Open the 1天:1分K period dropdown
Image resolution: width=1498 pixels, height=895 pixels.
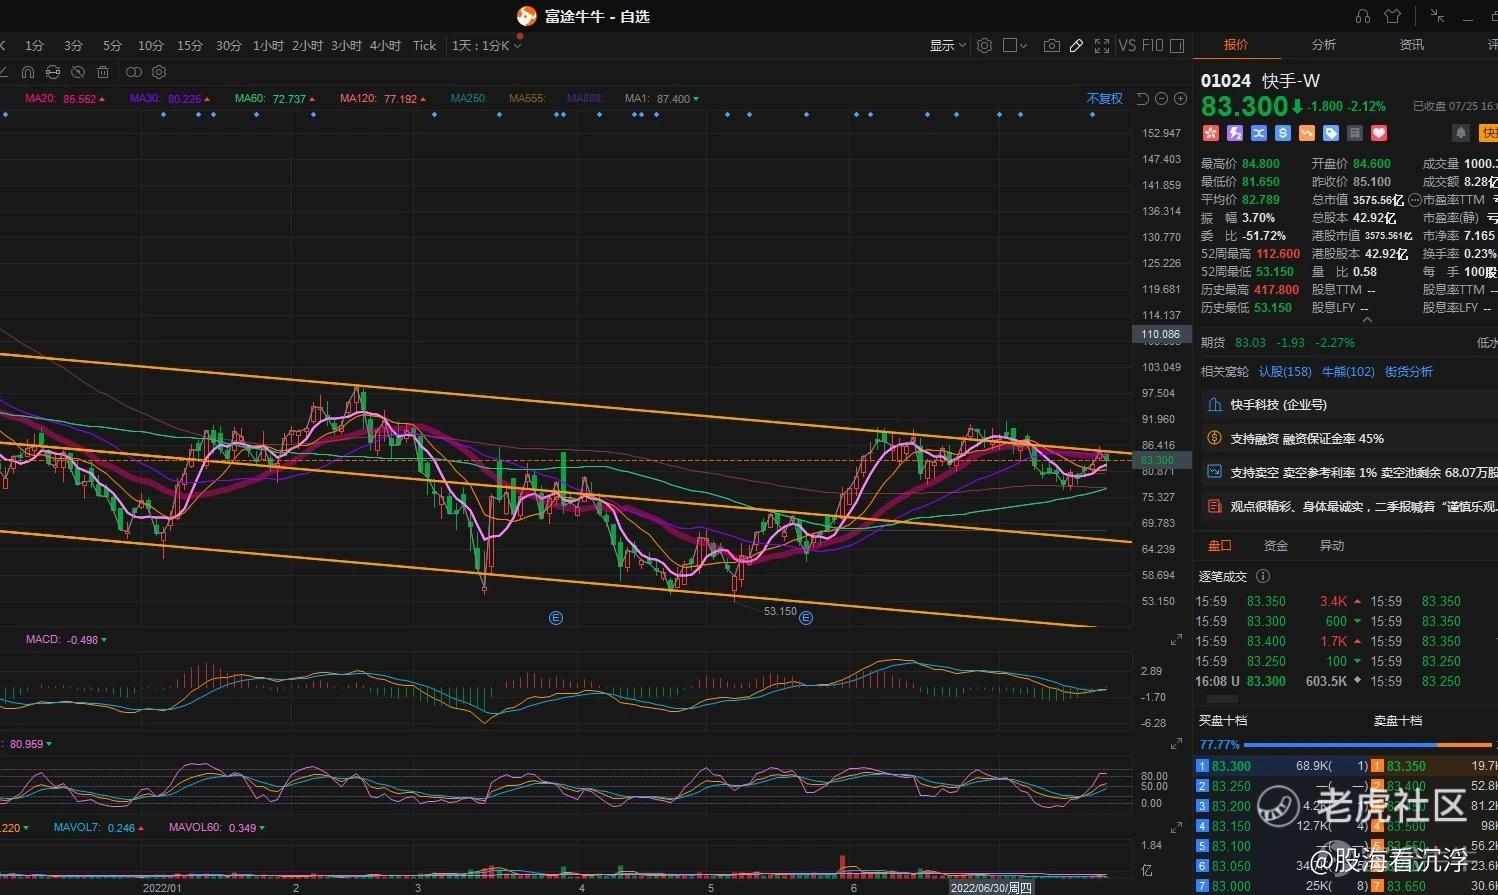click(486, 45)
